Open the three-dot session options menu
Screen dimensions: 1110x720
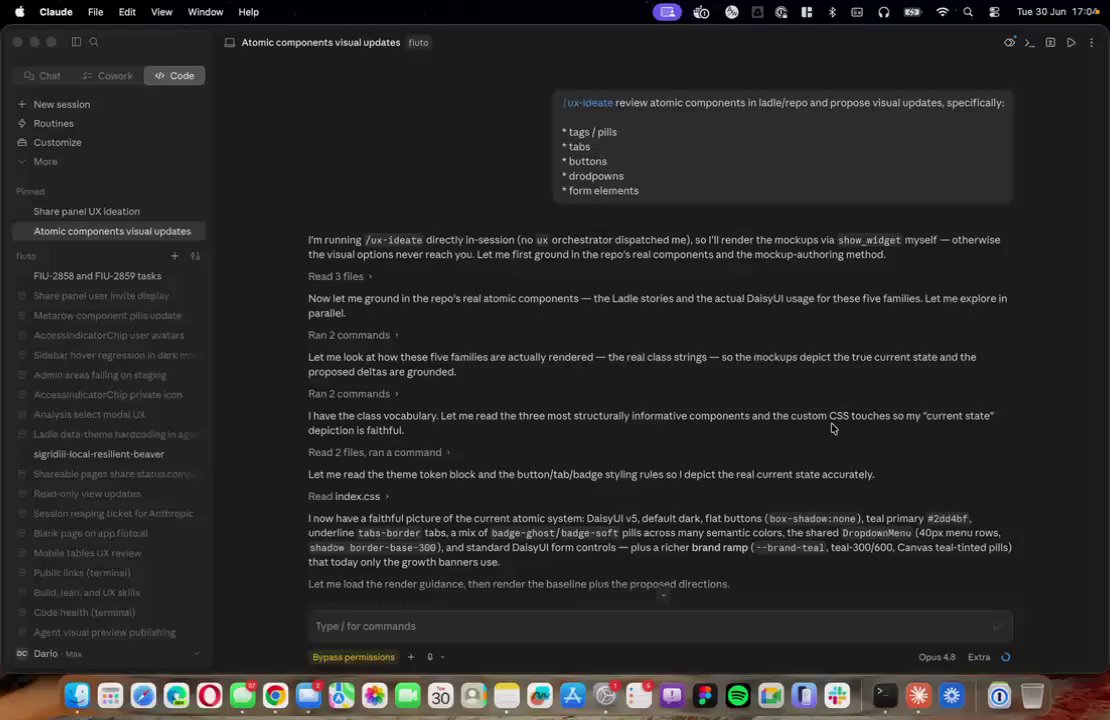(1092, 42)
